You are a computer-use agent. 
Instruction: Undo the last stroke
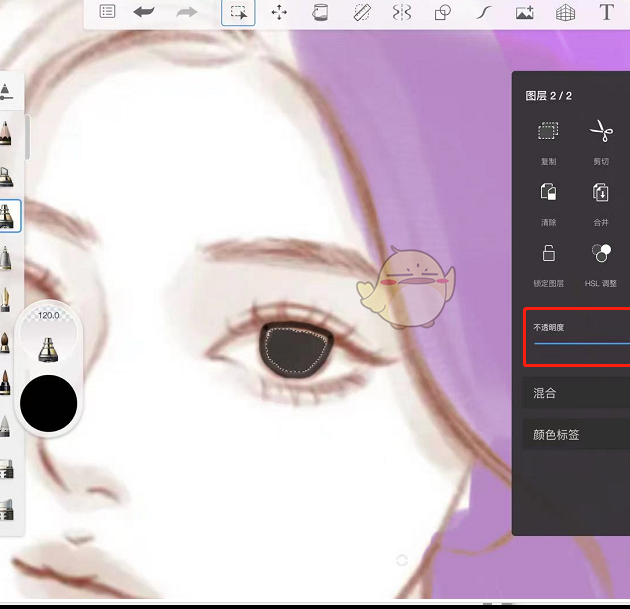144,12
